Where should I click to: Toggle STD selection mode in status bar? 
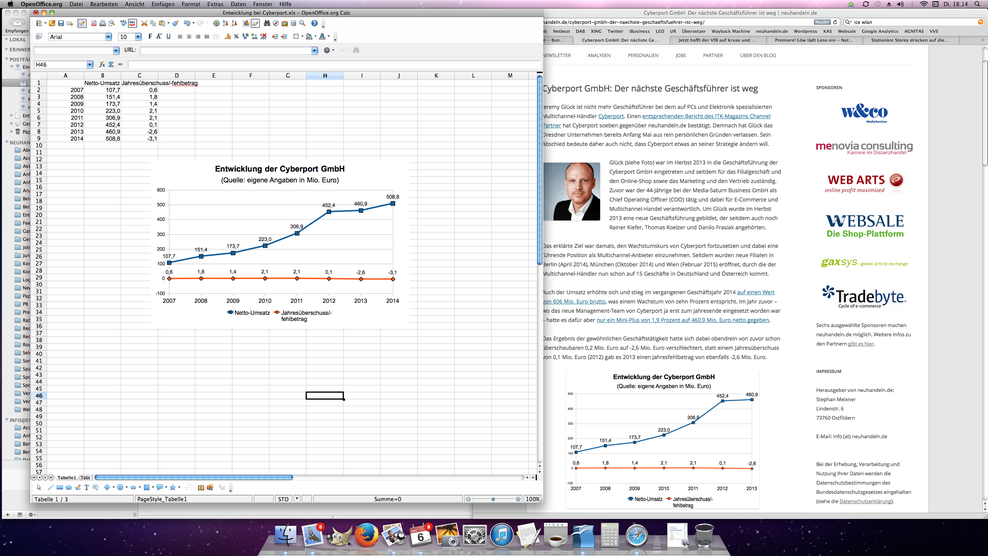283,499
